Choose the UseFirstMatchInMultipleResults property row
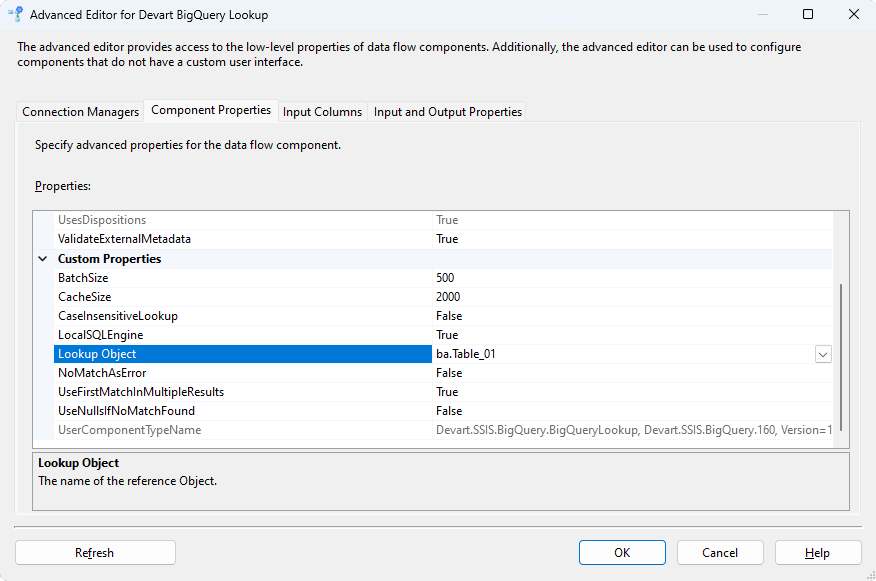 (242, 392)
